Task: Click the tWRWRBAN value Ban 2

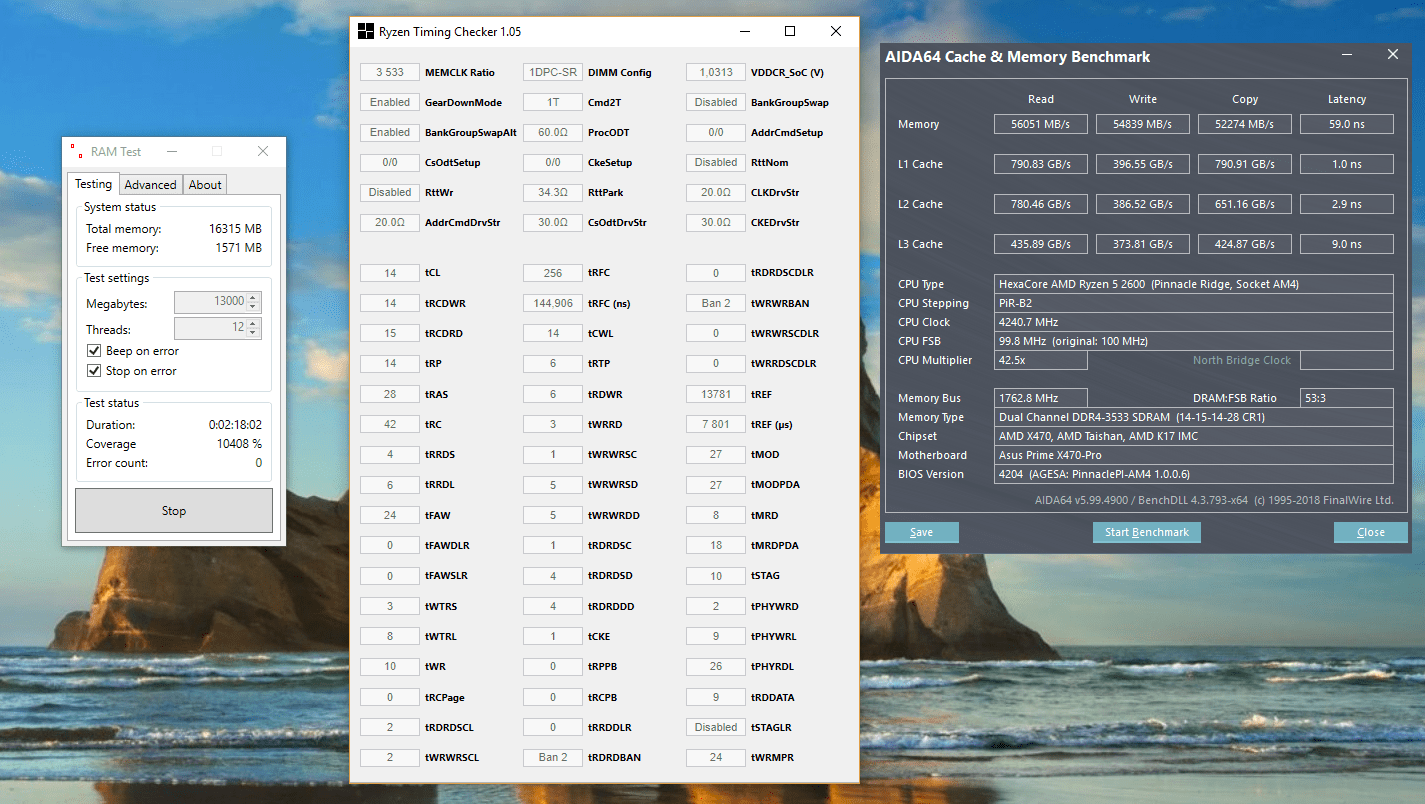Action: pyautogui.click(x=716, y=303)
